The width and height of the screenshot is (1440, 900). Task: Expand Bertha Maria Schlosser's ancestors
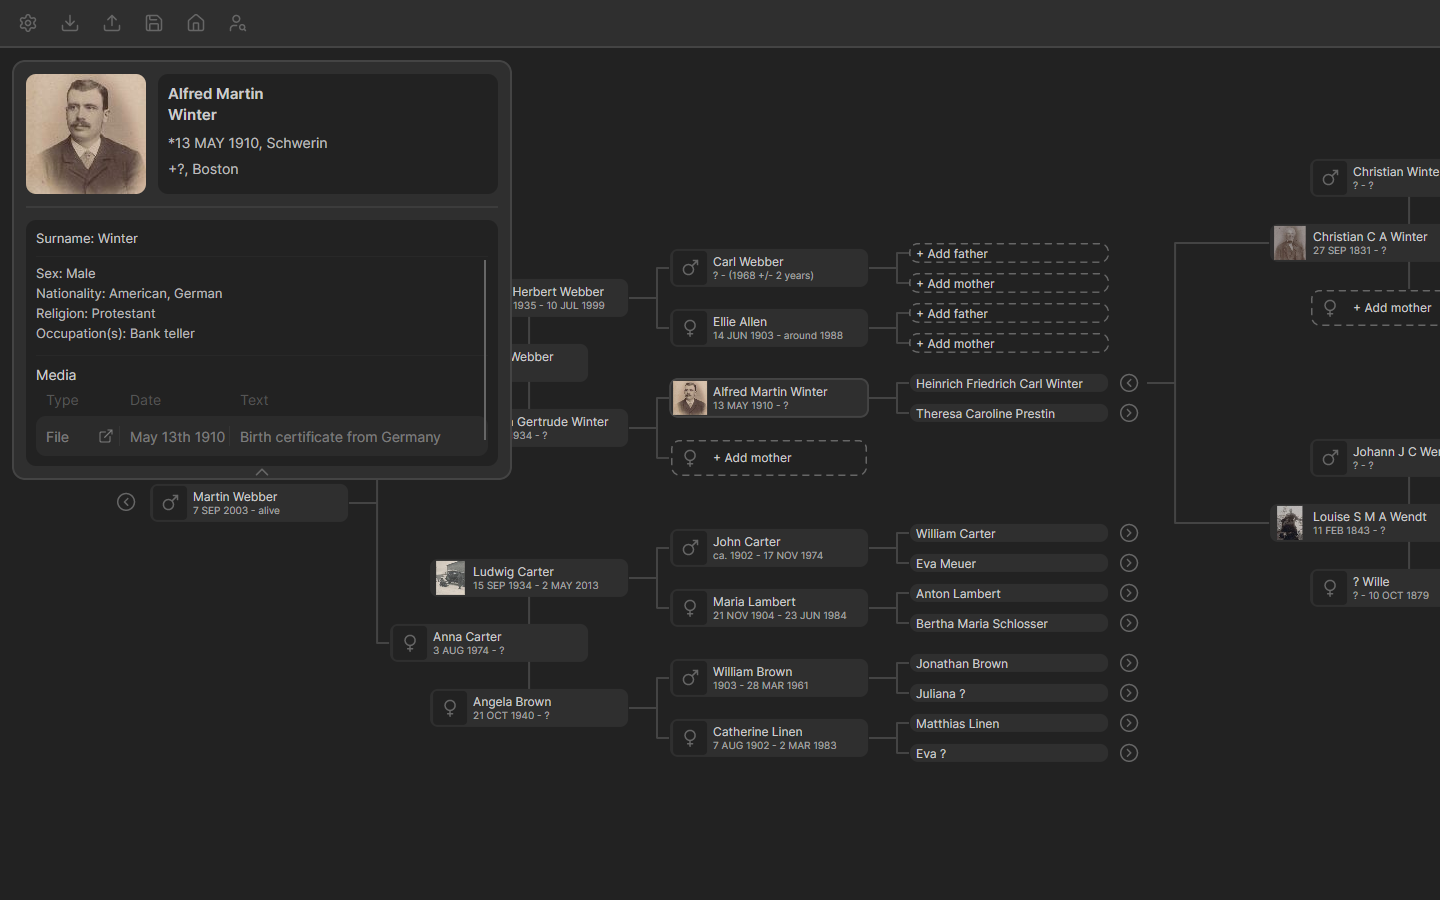1128,623
